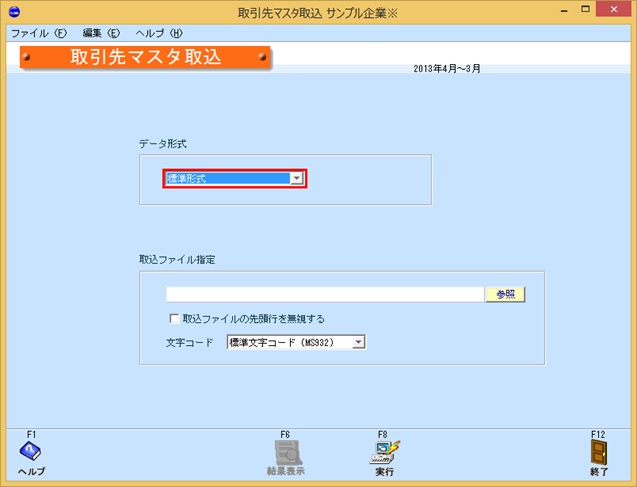
Task: Exit with F12 終了 door icon
Action: tap(599, 452)
